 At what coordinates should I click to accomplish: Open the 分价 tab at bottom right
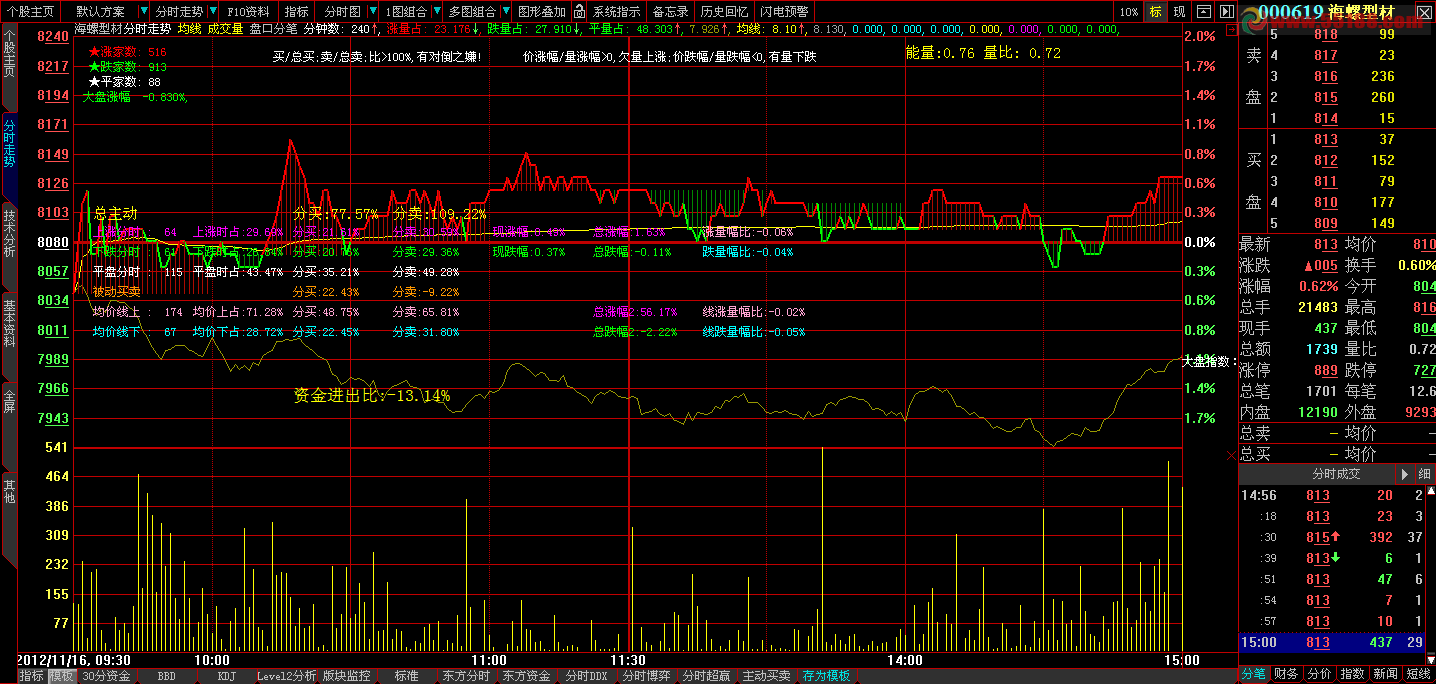click(x=1320, y=674)
